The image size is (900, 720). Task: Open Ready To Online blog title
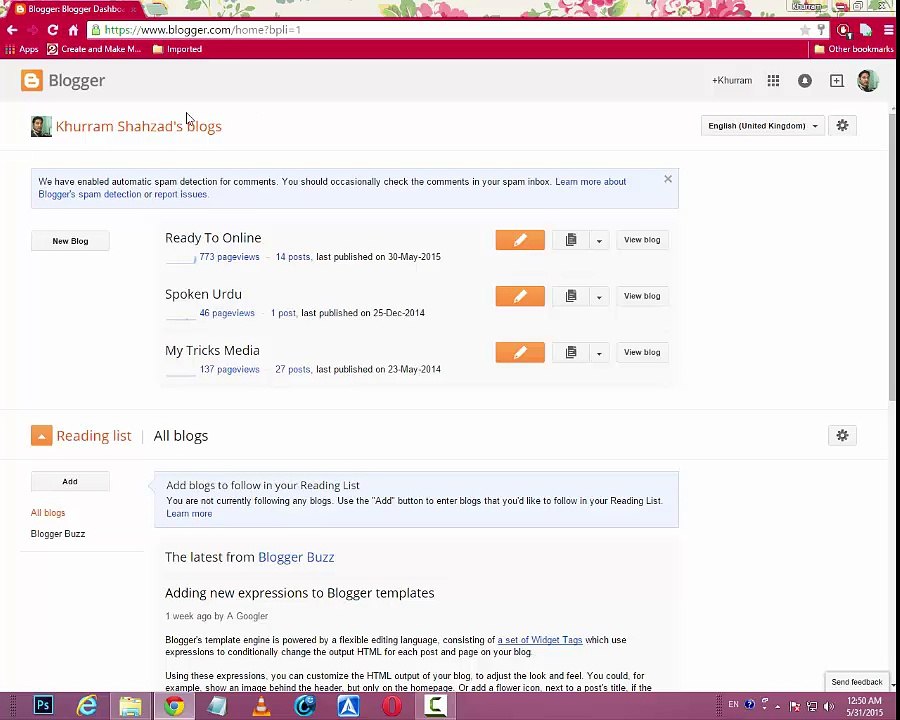pos(213,238)
